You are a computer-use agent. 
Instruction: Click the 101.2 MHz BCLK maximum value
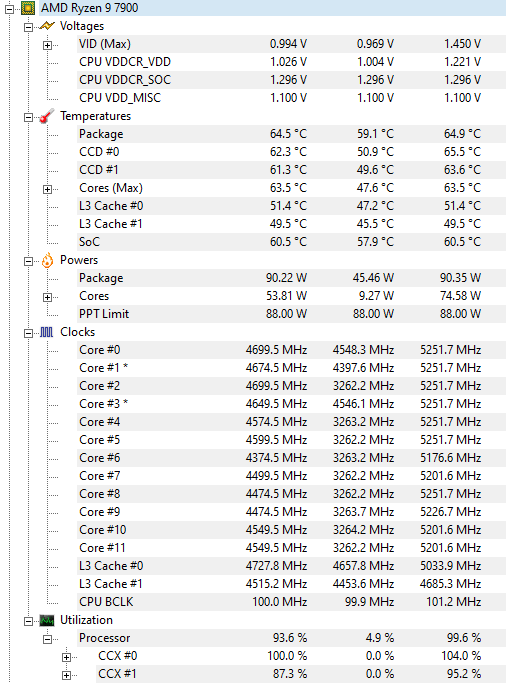coord(454,602)
